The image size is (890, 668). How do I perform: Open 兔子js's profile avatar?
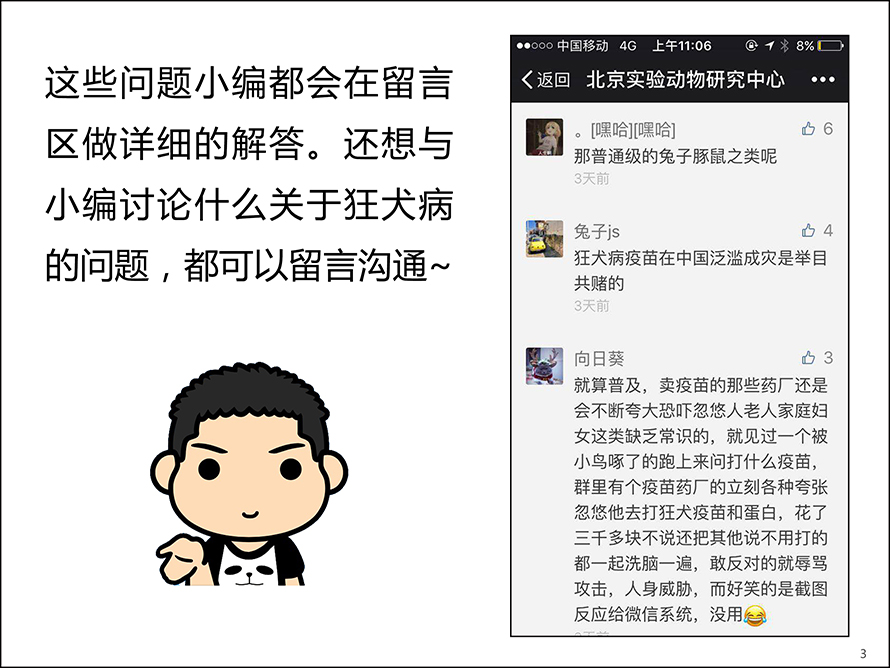click(x=544, y=239)
